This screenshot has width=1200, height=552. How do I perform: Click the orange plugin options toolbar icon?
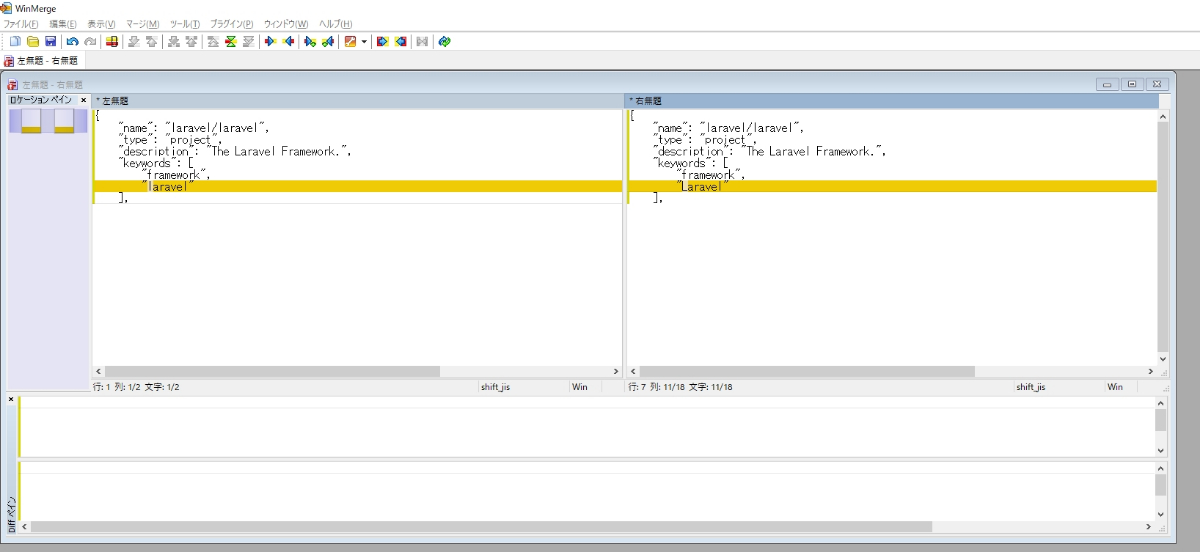tap(350, 41)
